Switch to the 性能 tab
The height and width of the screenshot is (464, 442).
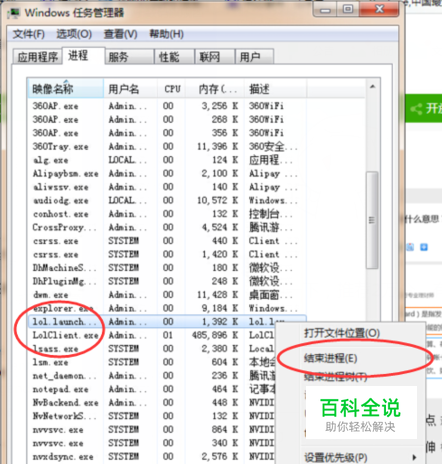[x=174, y=57]
